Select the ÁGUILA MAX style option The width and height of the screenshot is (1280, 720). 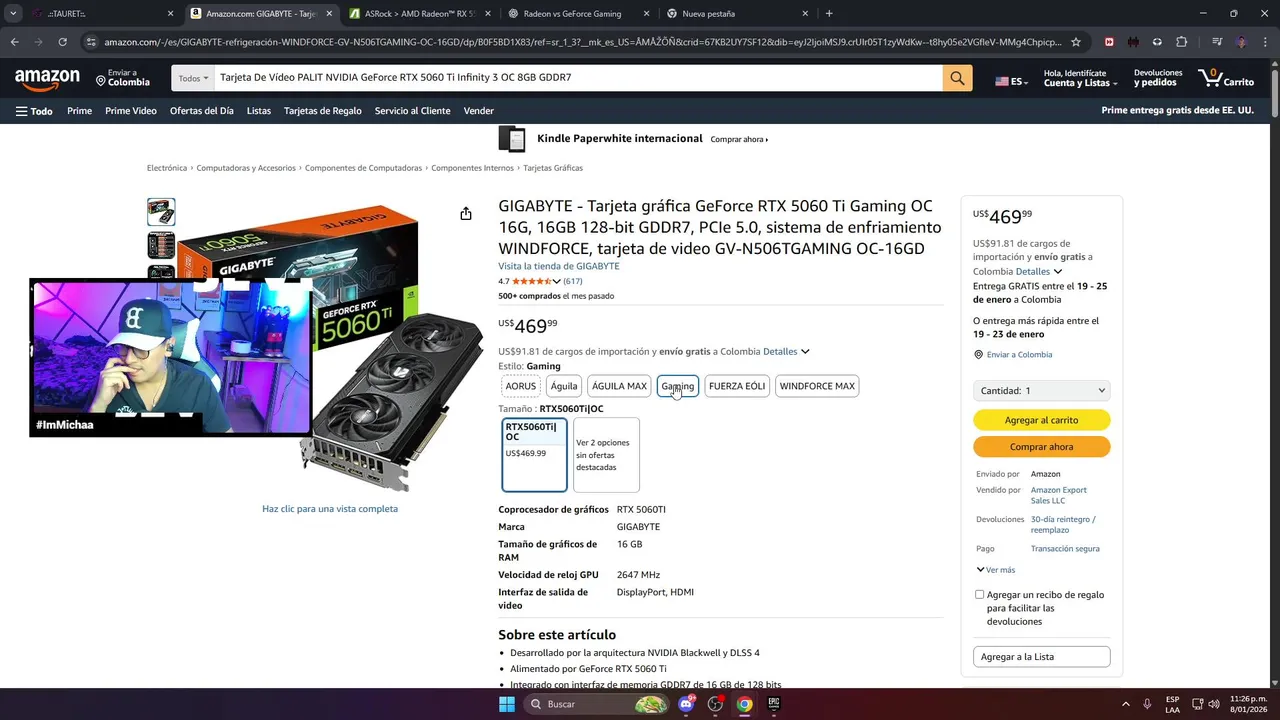tap(619, 386)
